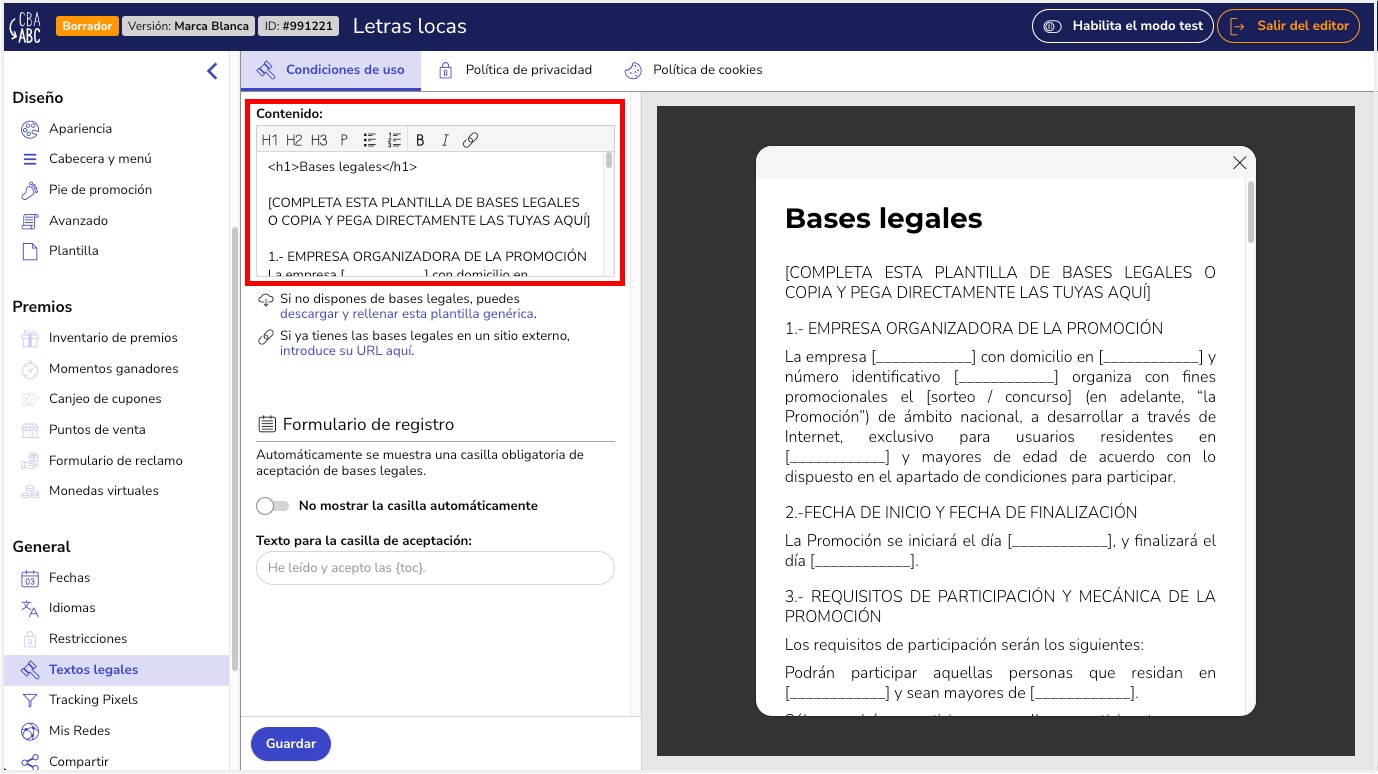
Task: Apply H3 heading in the content toolbar
Action: [x=319, y=140]
